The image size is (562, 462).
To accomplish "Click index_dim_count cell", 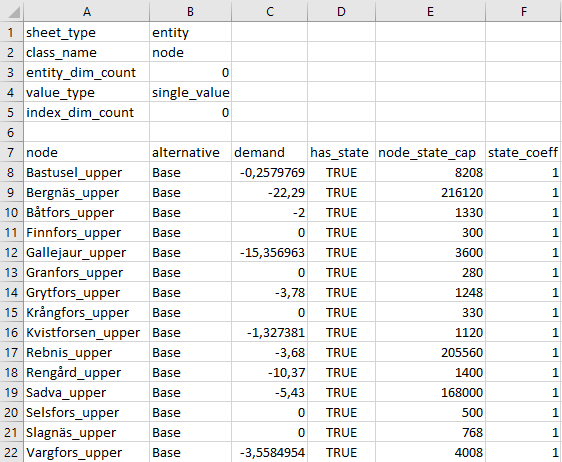I will point(87,113).
